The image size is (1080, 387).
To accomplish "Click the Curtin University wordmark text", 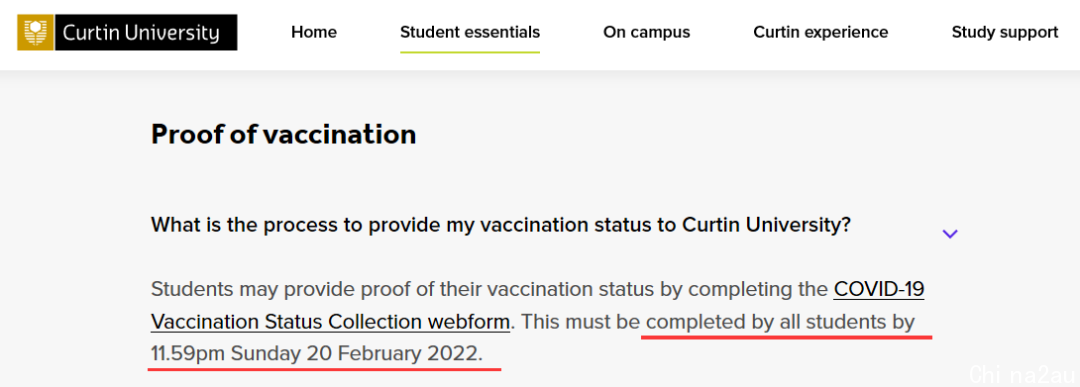I will pyautogui.click(x=141, y=32).
